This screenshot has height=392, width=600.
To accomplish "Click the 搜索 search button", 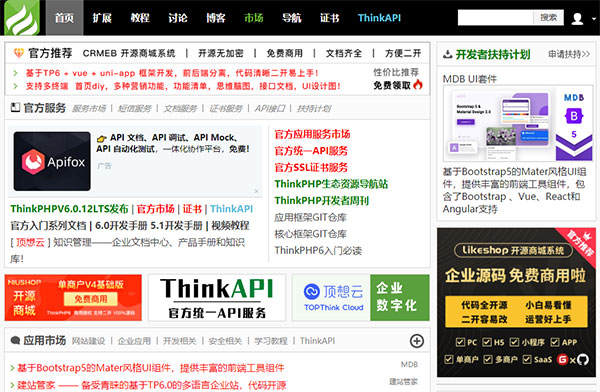I will click(549, 18).
